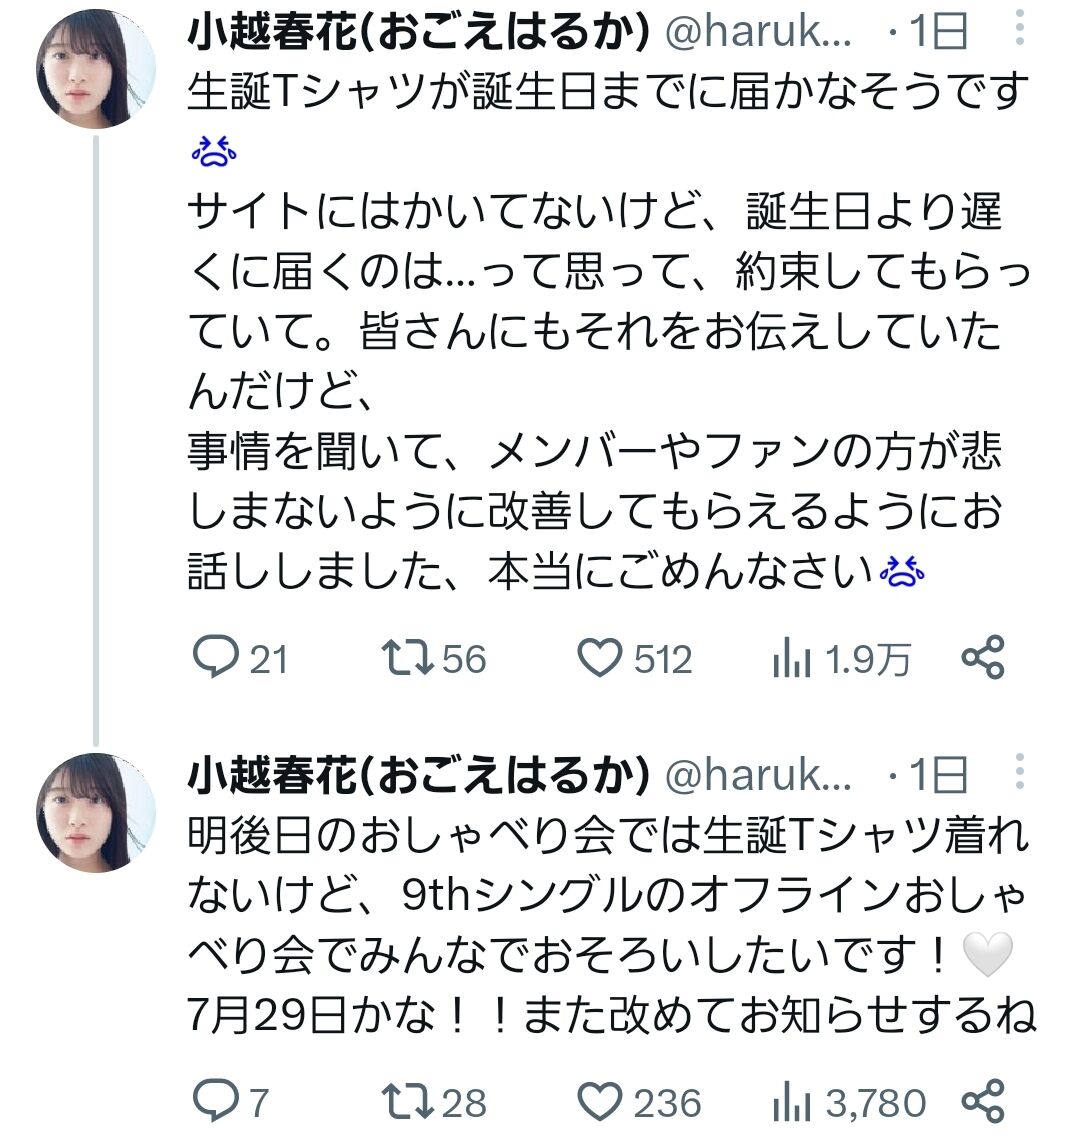View analytics of the tweet with 3,780 views

[x=790, y=1103]
